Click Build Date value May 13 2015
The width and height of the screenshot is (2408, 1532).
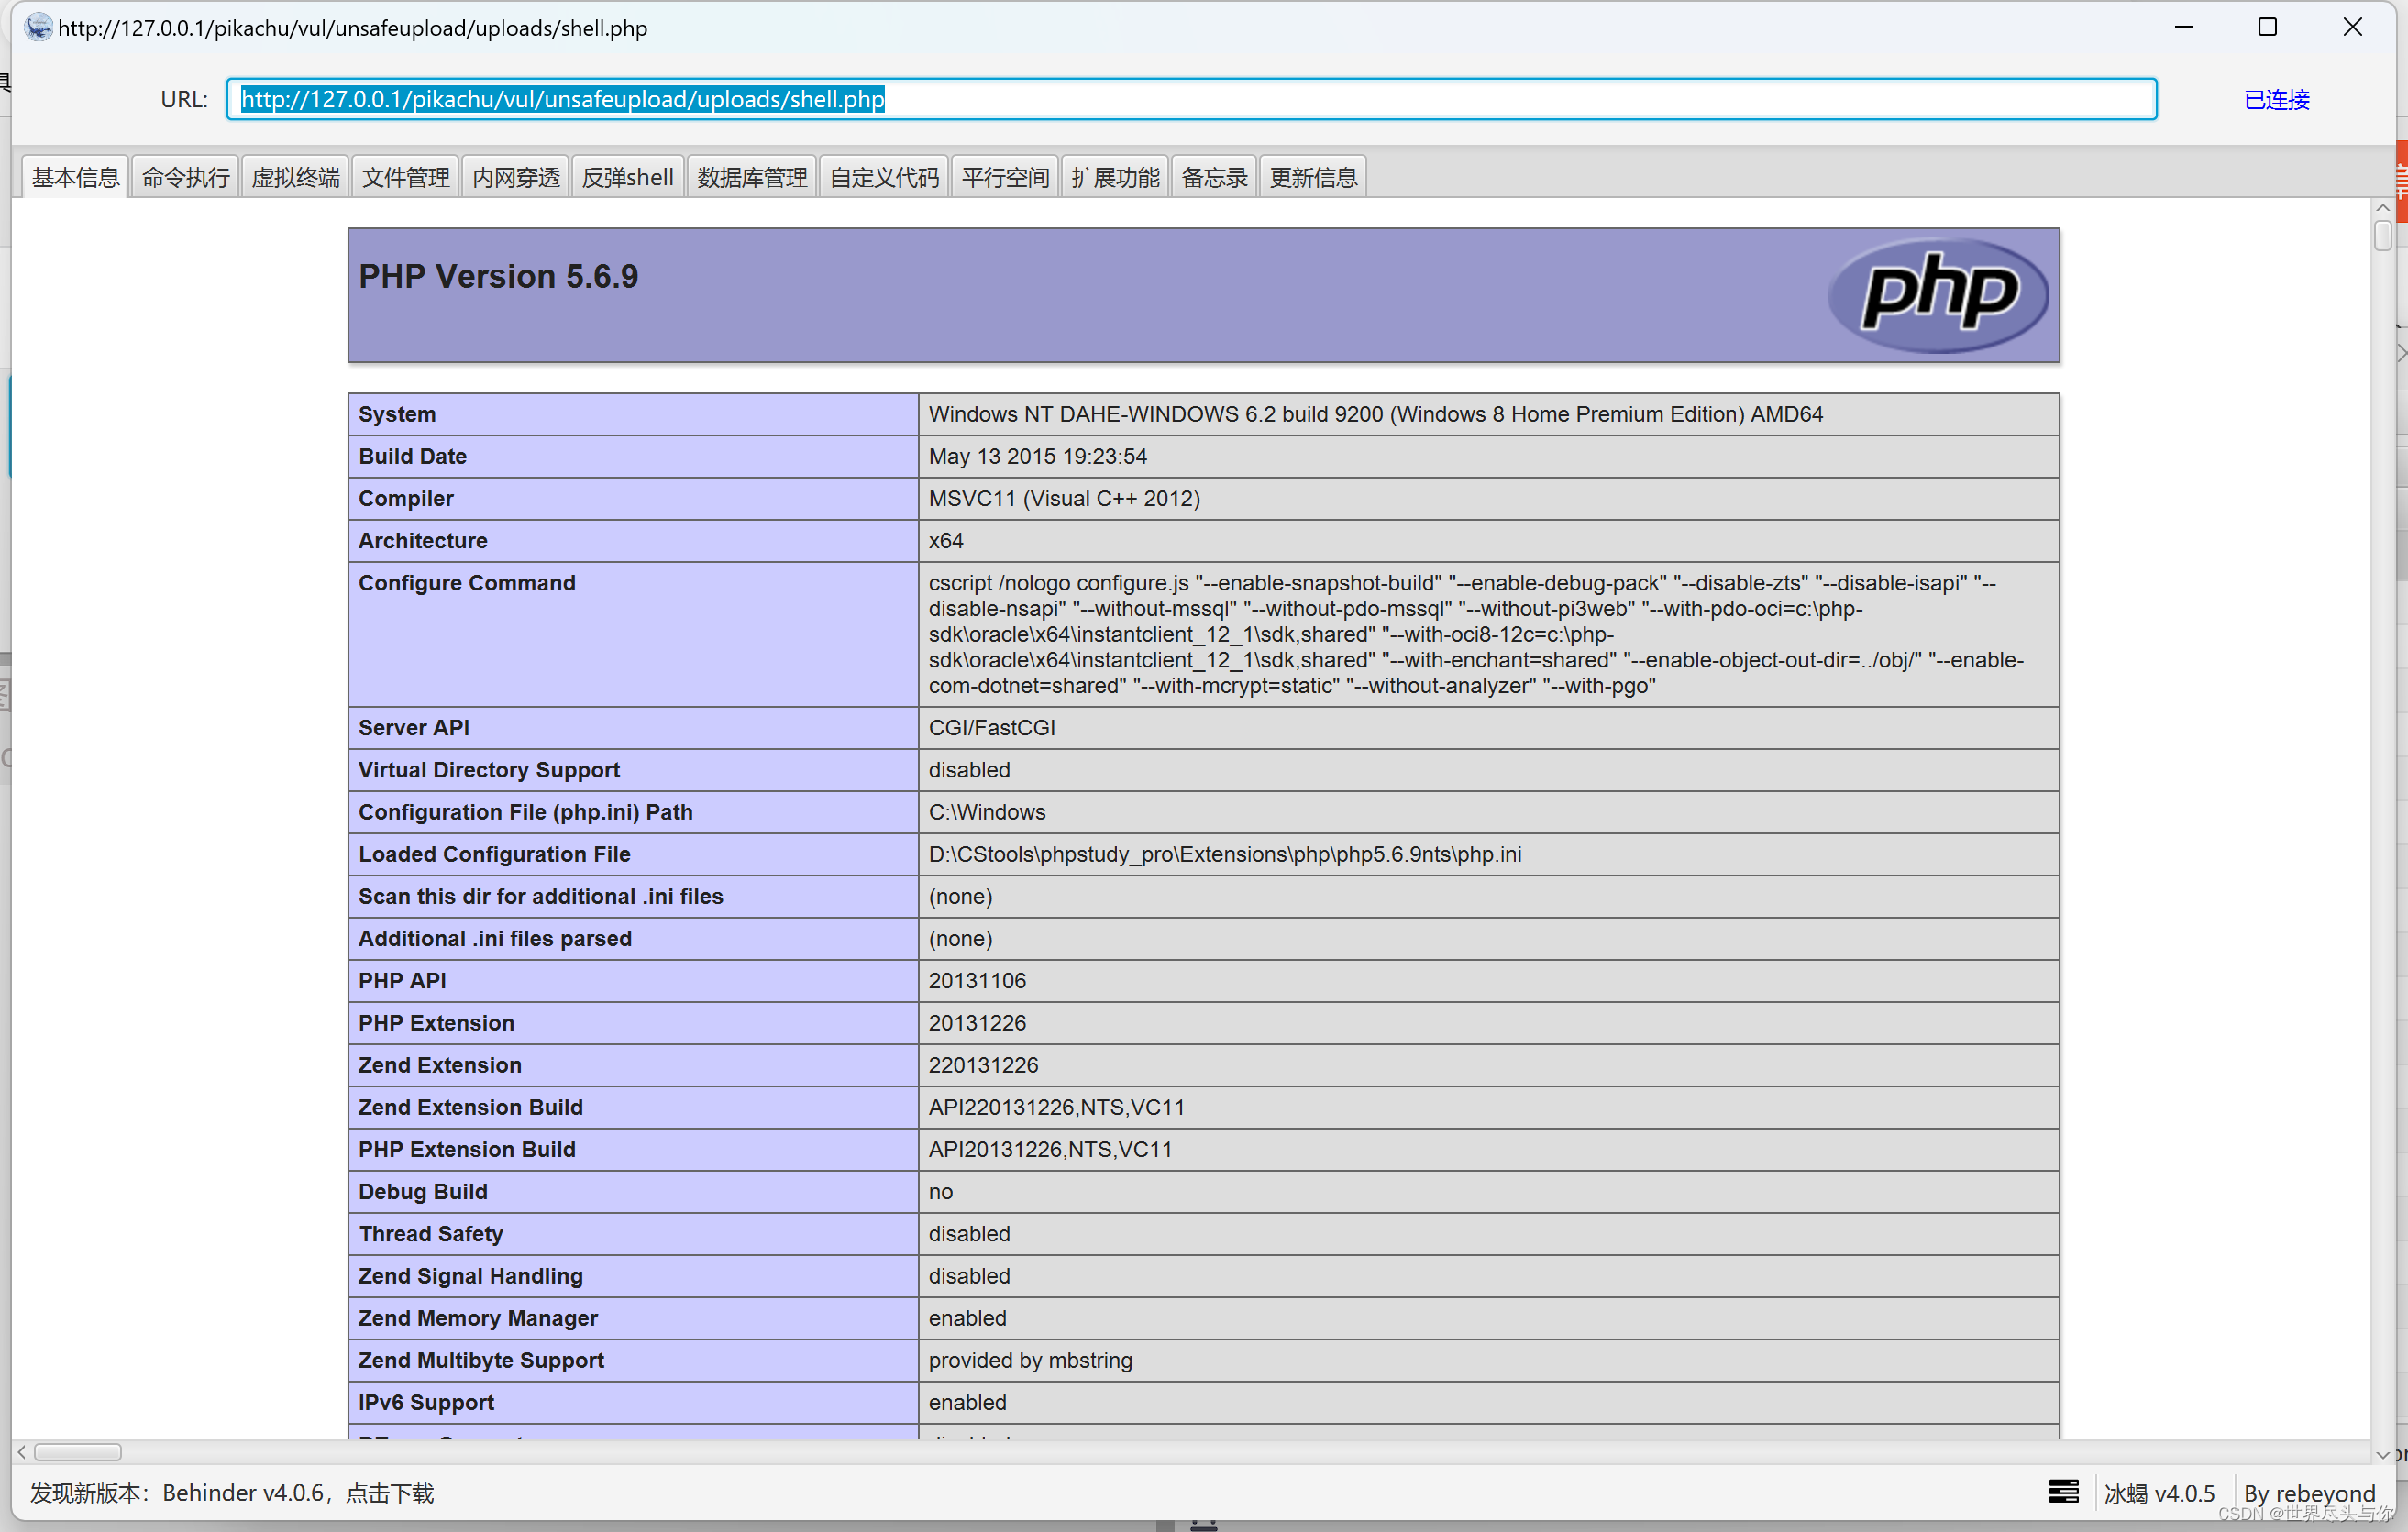pos(1037,456)
